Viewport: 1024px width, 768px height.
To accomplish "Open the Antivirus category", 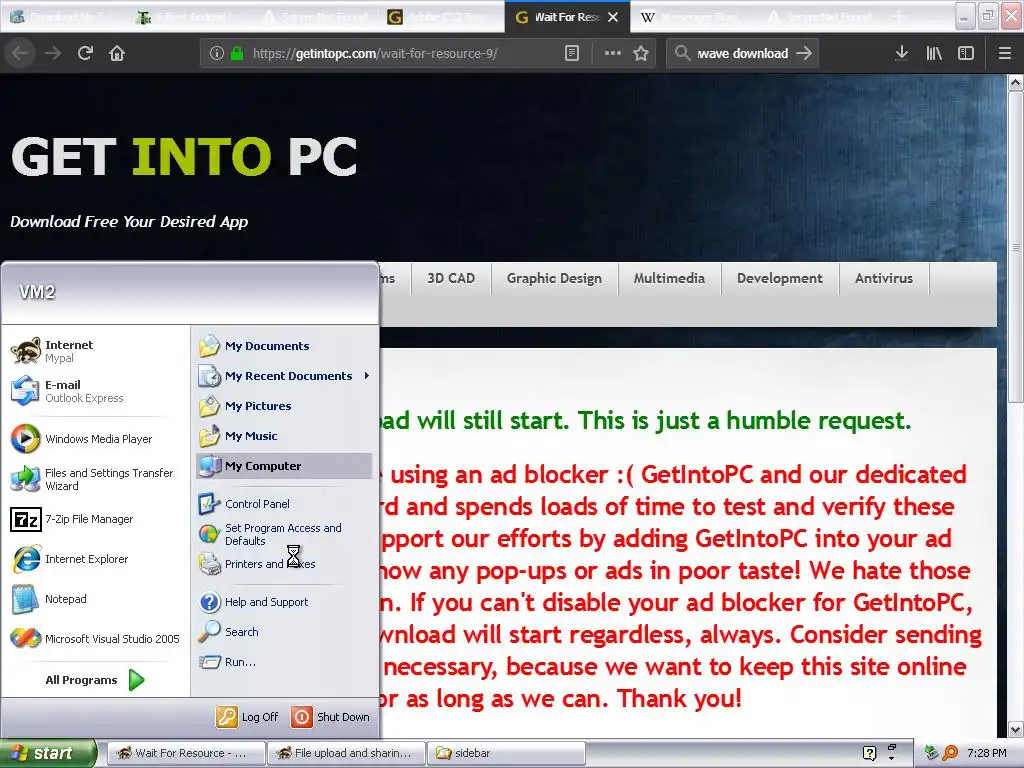I will [884, 278].
